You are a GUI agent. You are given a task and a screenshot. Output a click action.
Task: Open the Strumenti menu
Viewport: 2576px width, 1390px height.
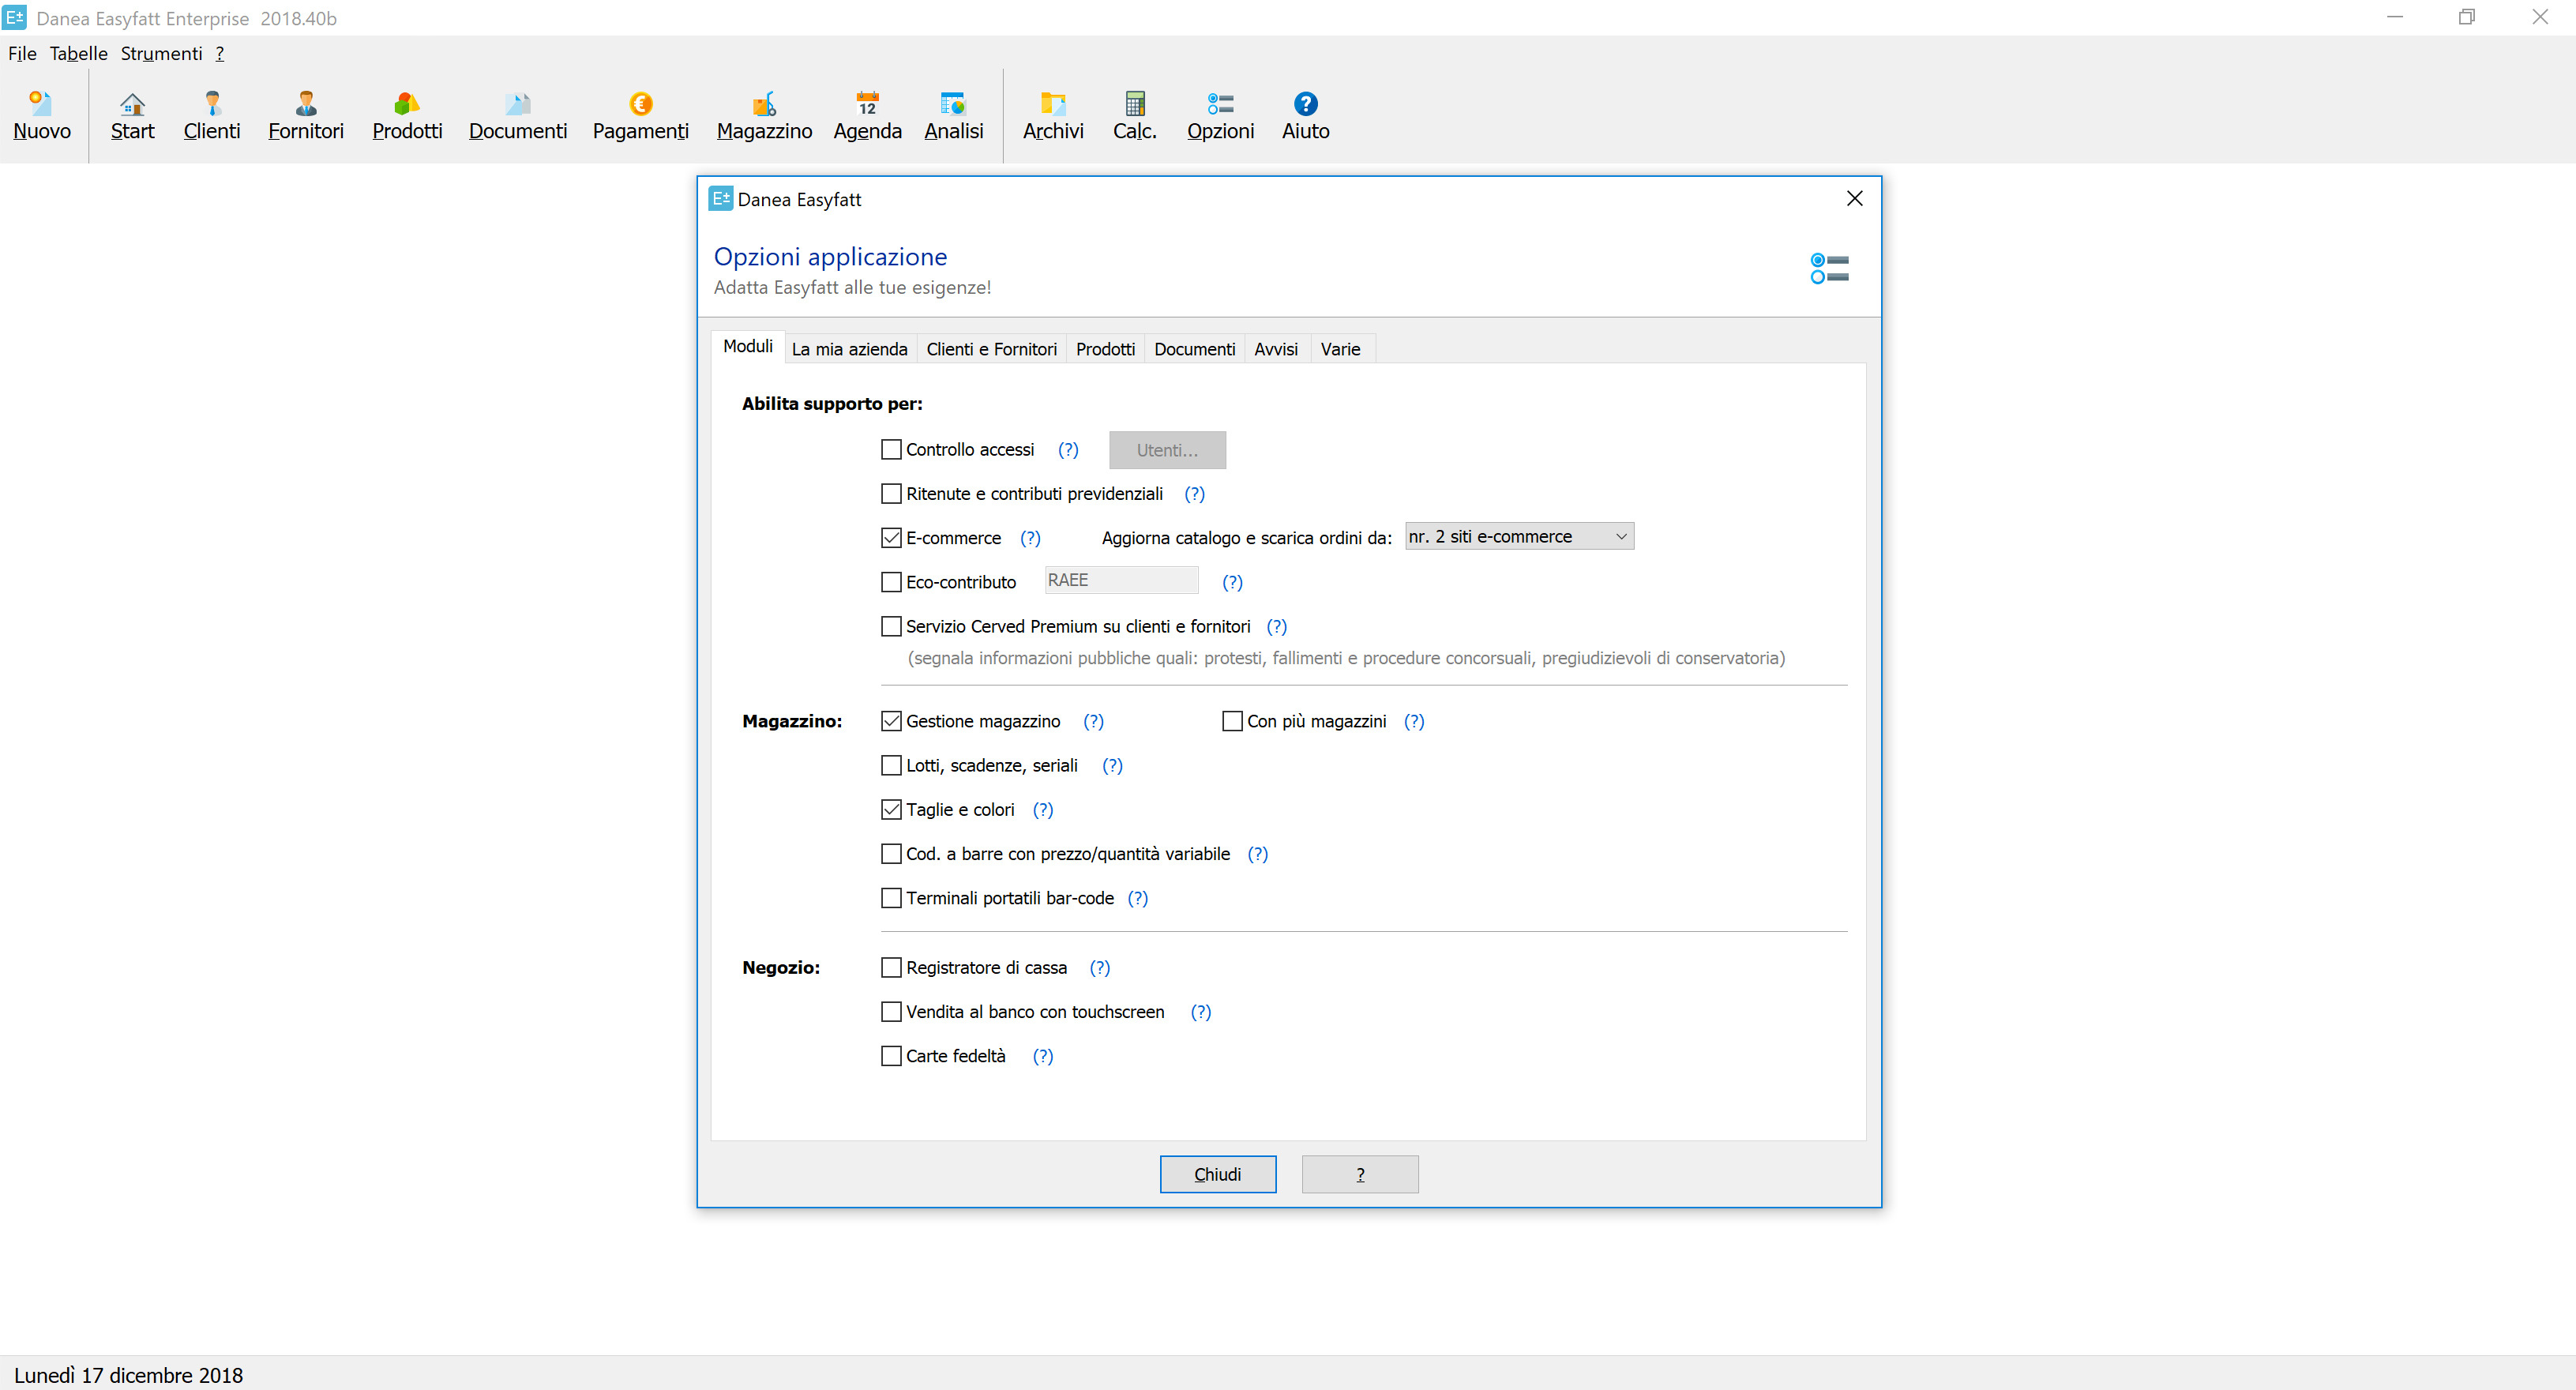161,54
